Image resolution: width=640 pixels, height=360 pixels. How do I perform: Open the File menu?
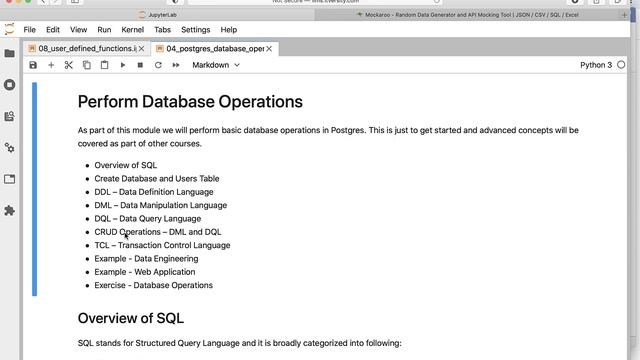tap(29, 30)
